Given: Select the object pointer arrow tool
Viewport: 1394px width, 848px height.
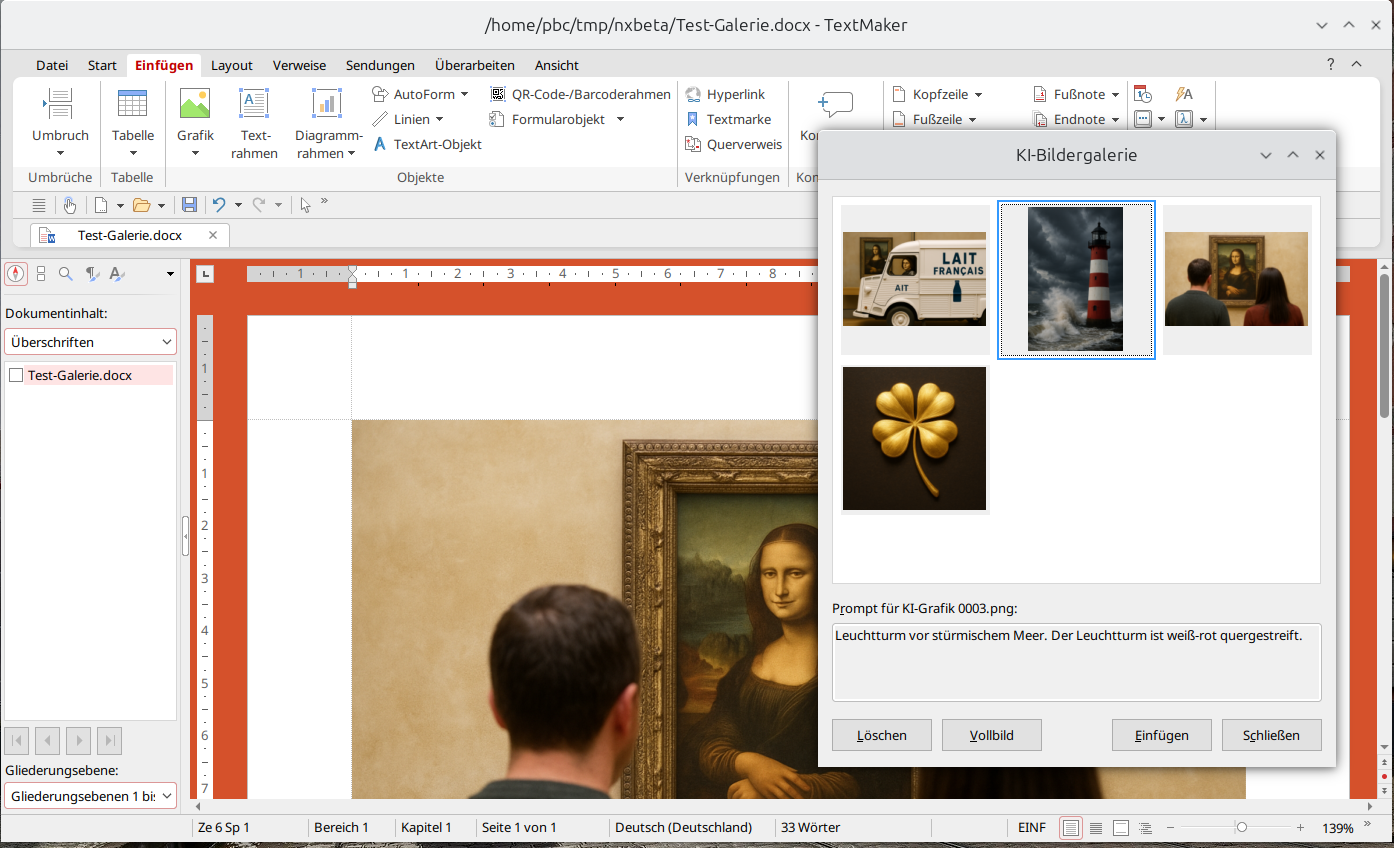Looking at the screenshot, I should (x=305, y=205).
